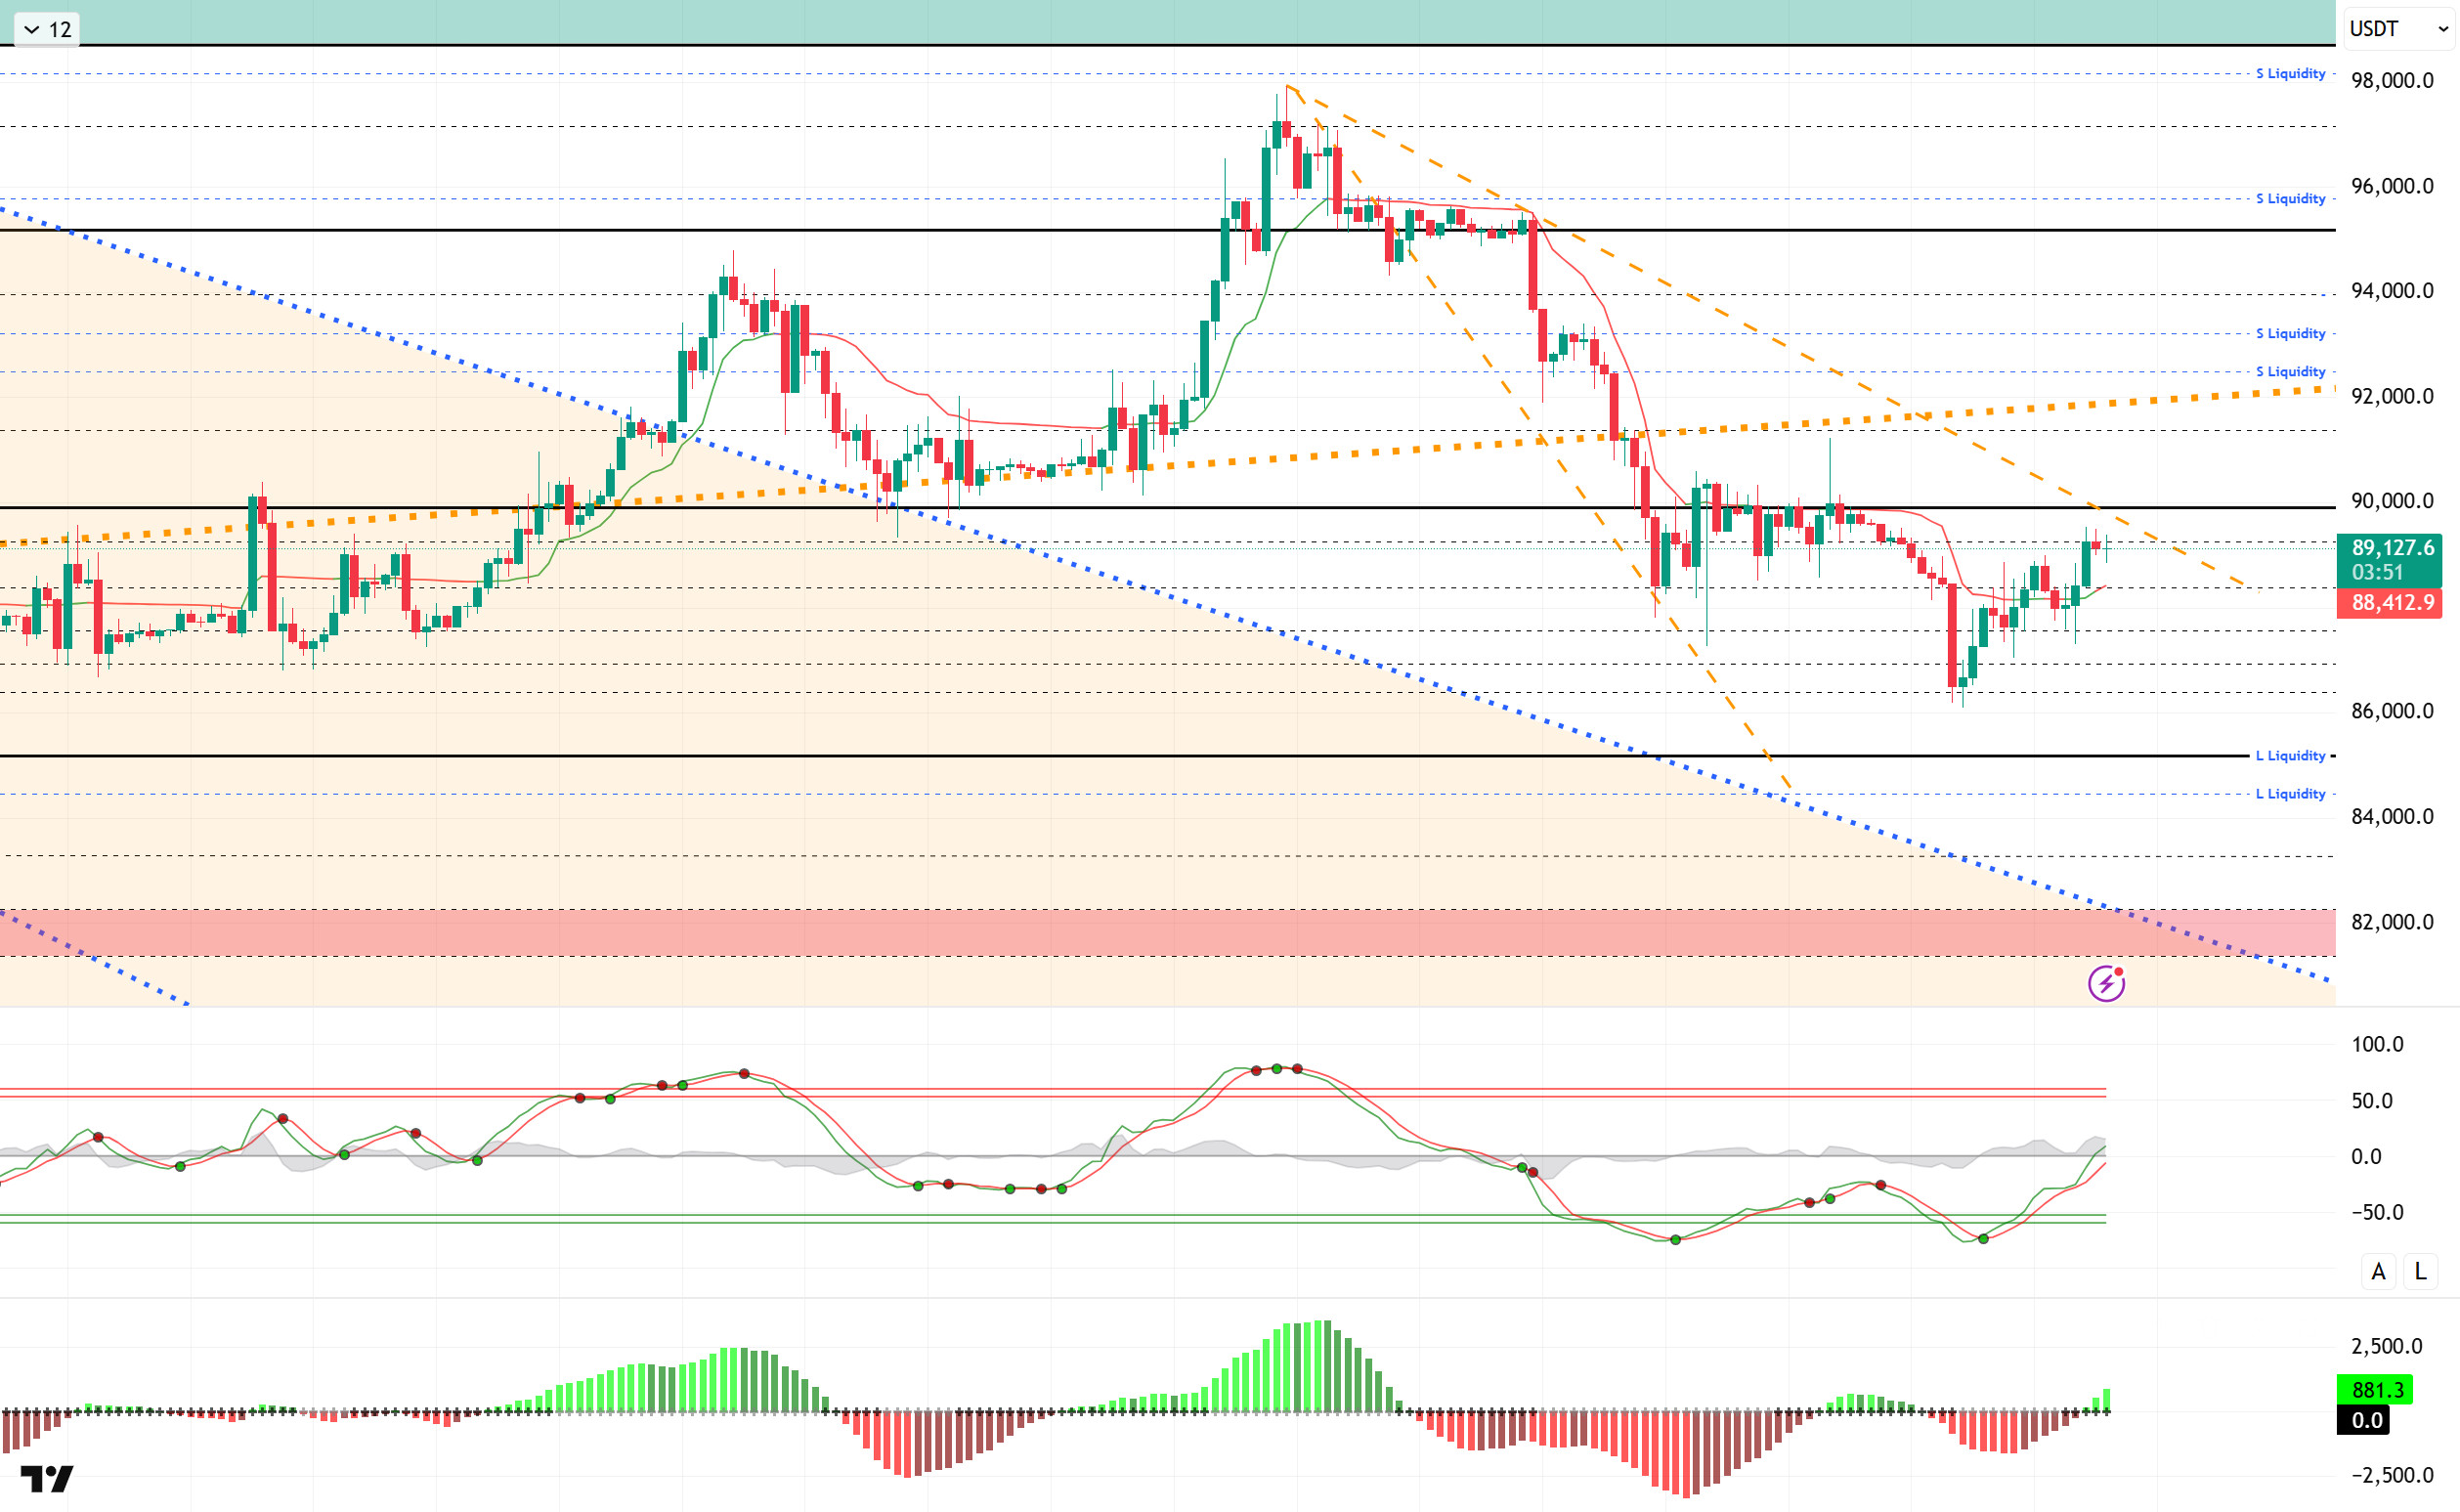Click the purple lightning bolt icon
Screen dimensions: 2460x1512
pyautogui.click(x=2106, y=983)
